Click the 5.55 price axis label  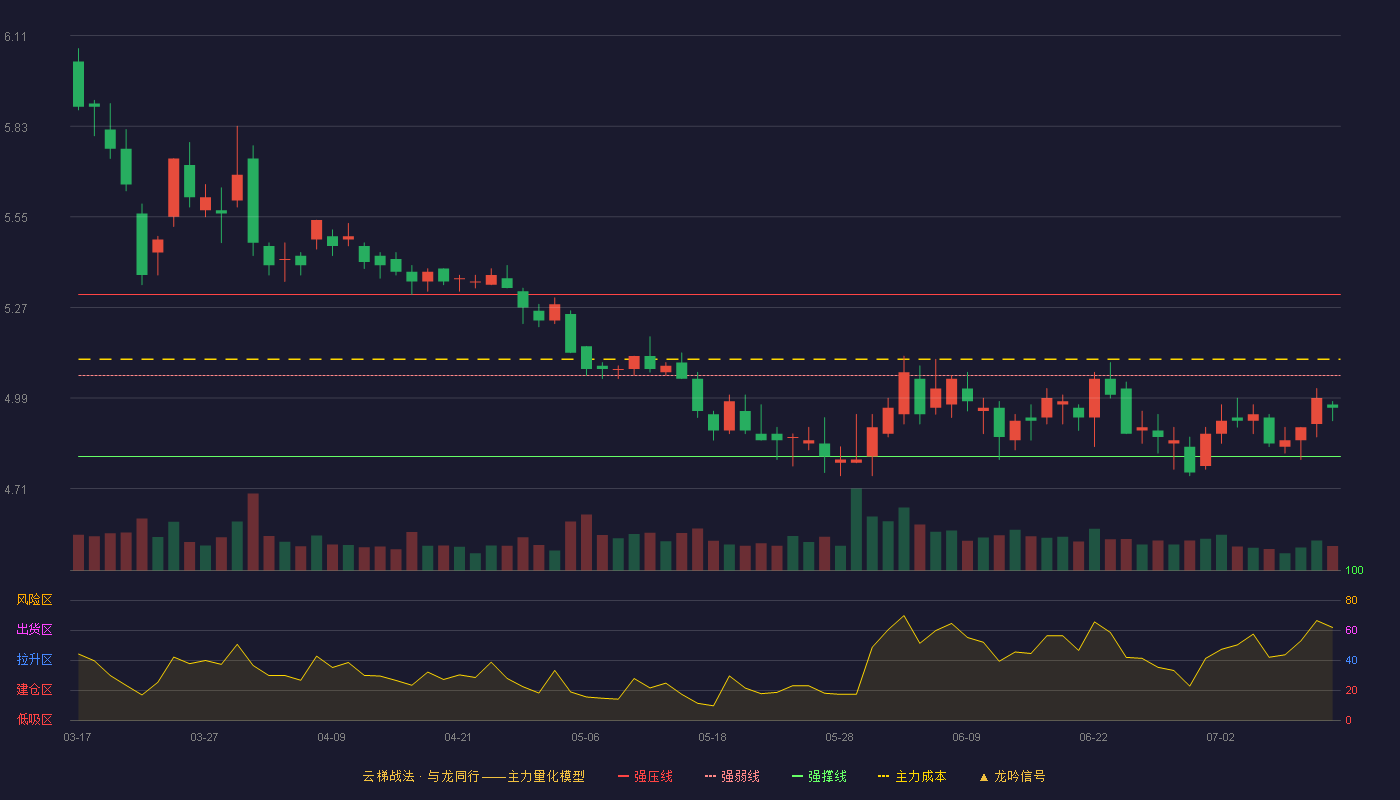click(x=15, y=218)
